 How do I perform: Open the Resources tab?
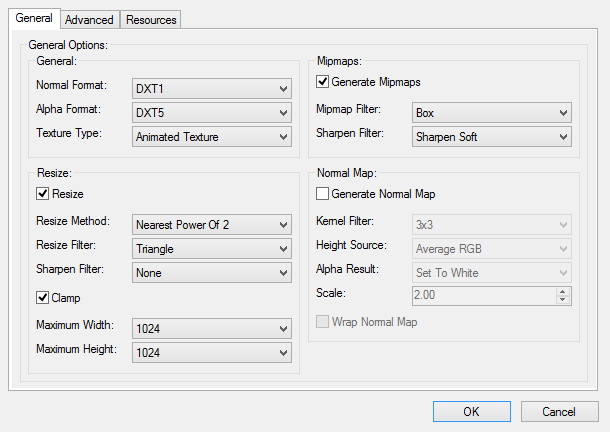[x=151, y=19]
